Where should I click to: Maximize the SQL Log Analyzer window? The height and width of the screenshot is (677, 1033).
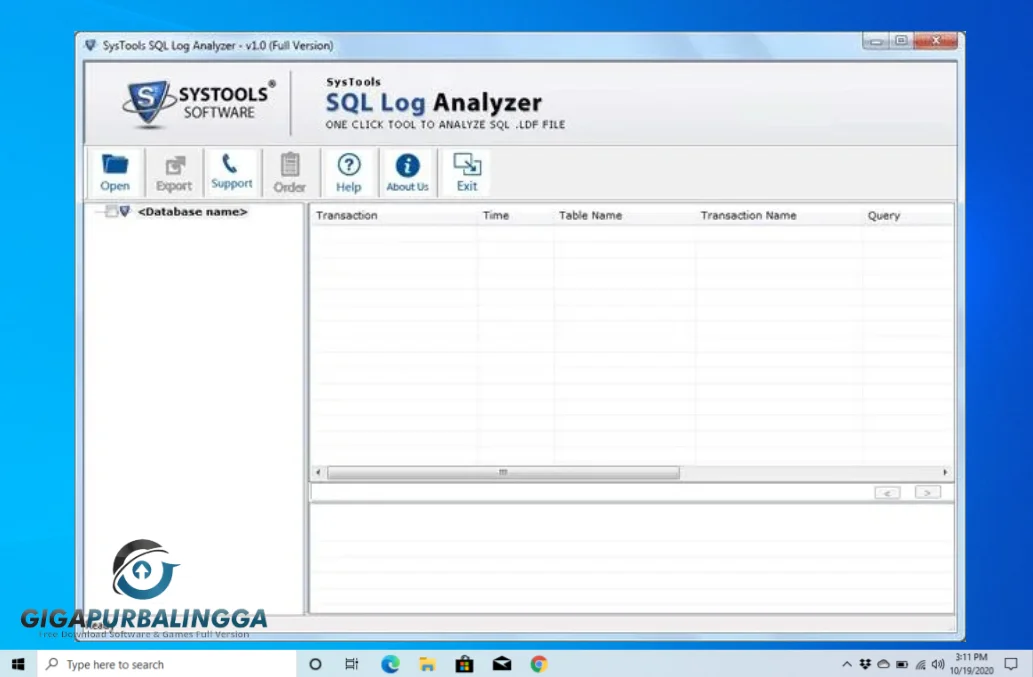pyautogui.click(x=901, y=41)
